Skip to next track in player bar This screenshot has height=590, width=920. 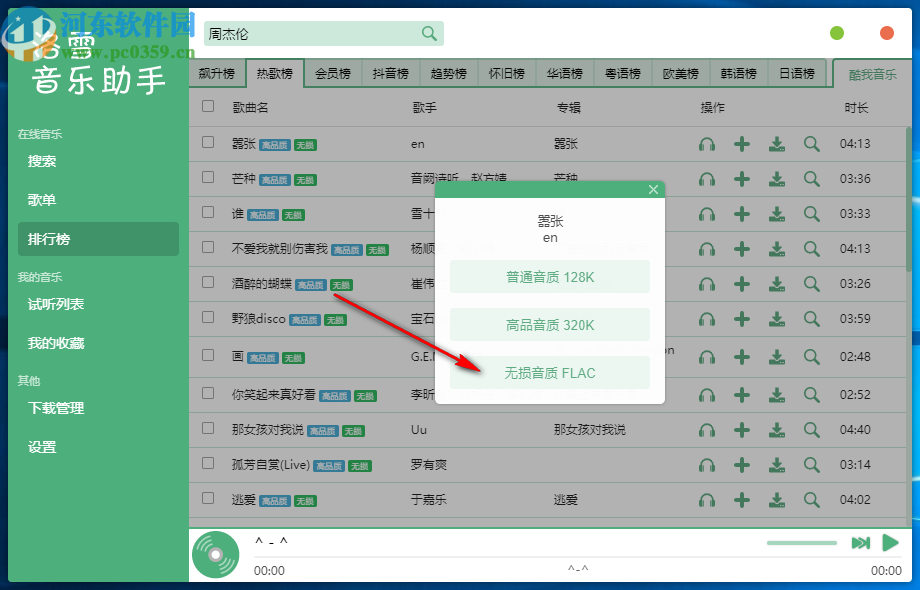pos(861,543)
